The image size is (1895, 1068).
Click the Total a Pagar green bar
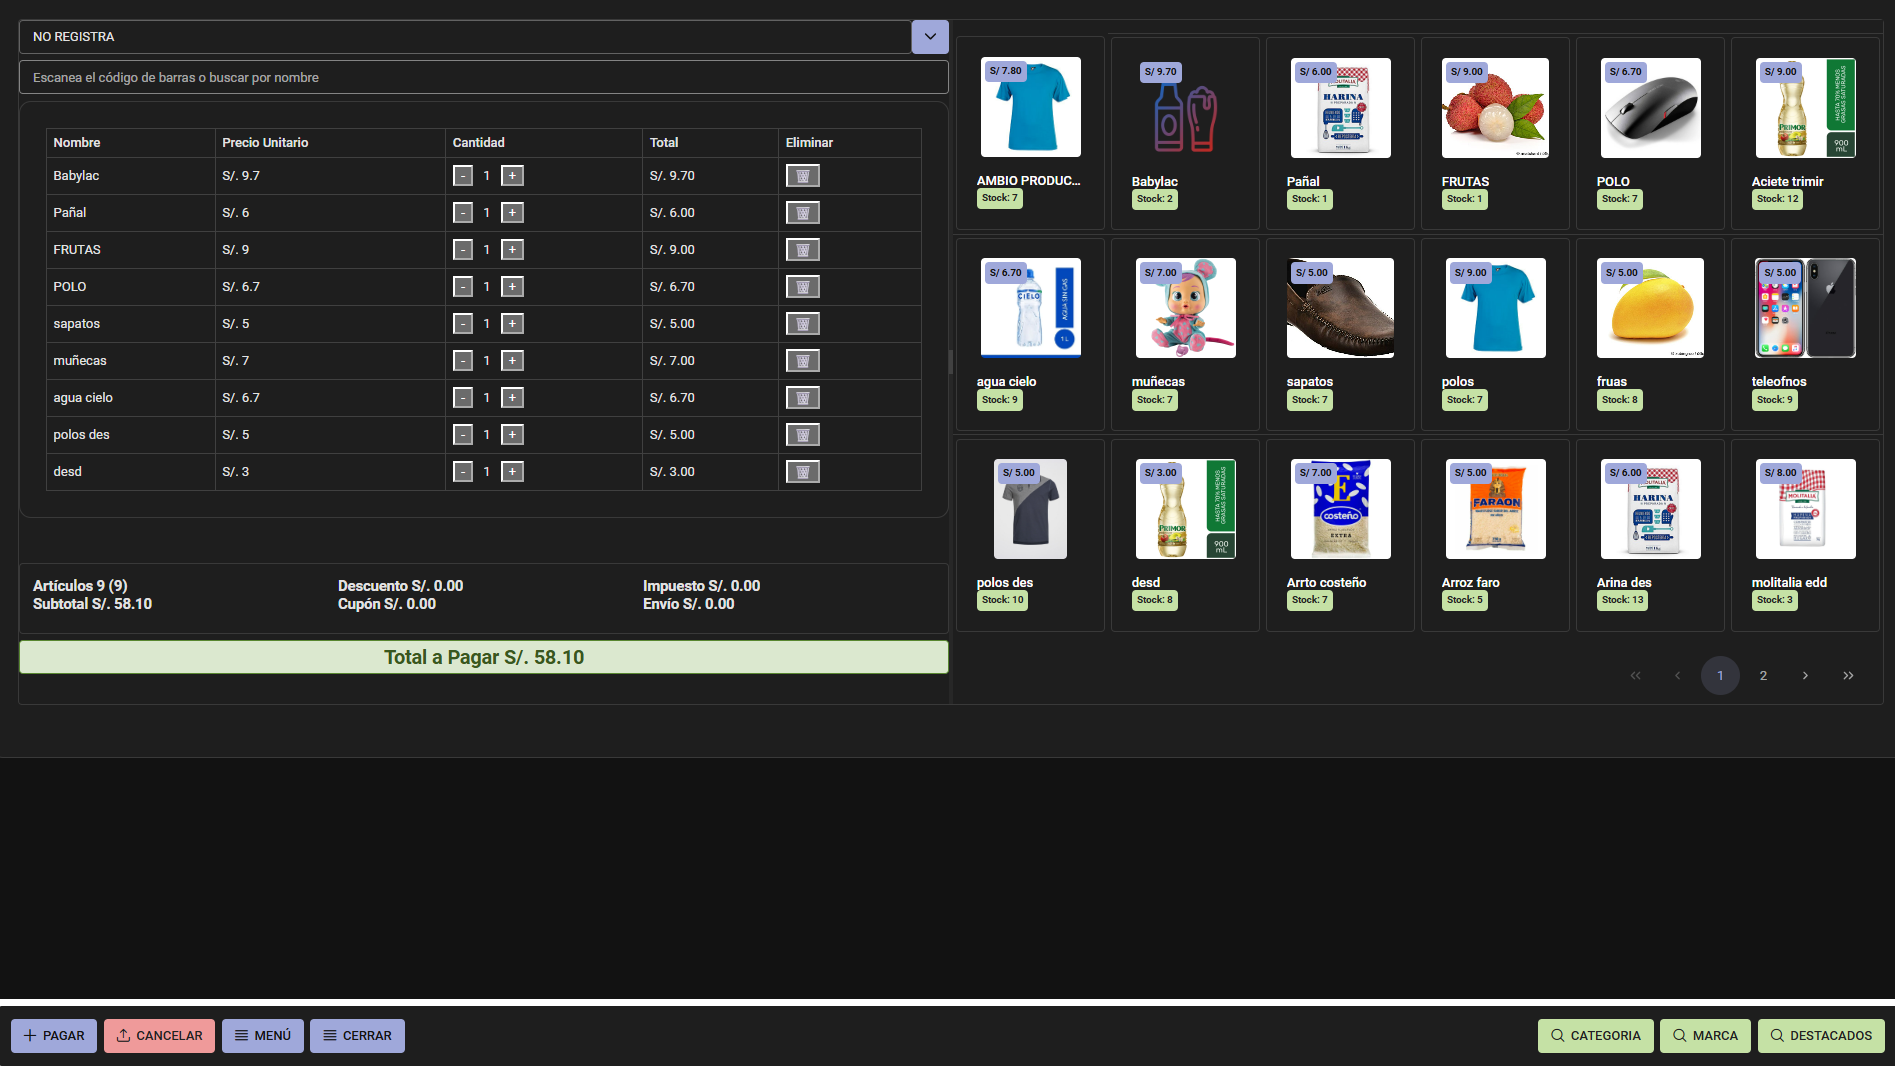(483, 657)
